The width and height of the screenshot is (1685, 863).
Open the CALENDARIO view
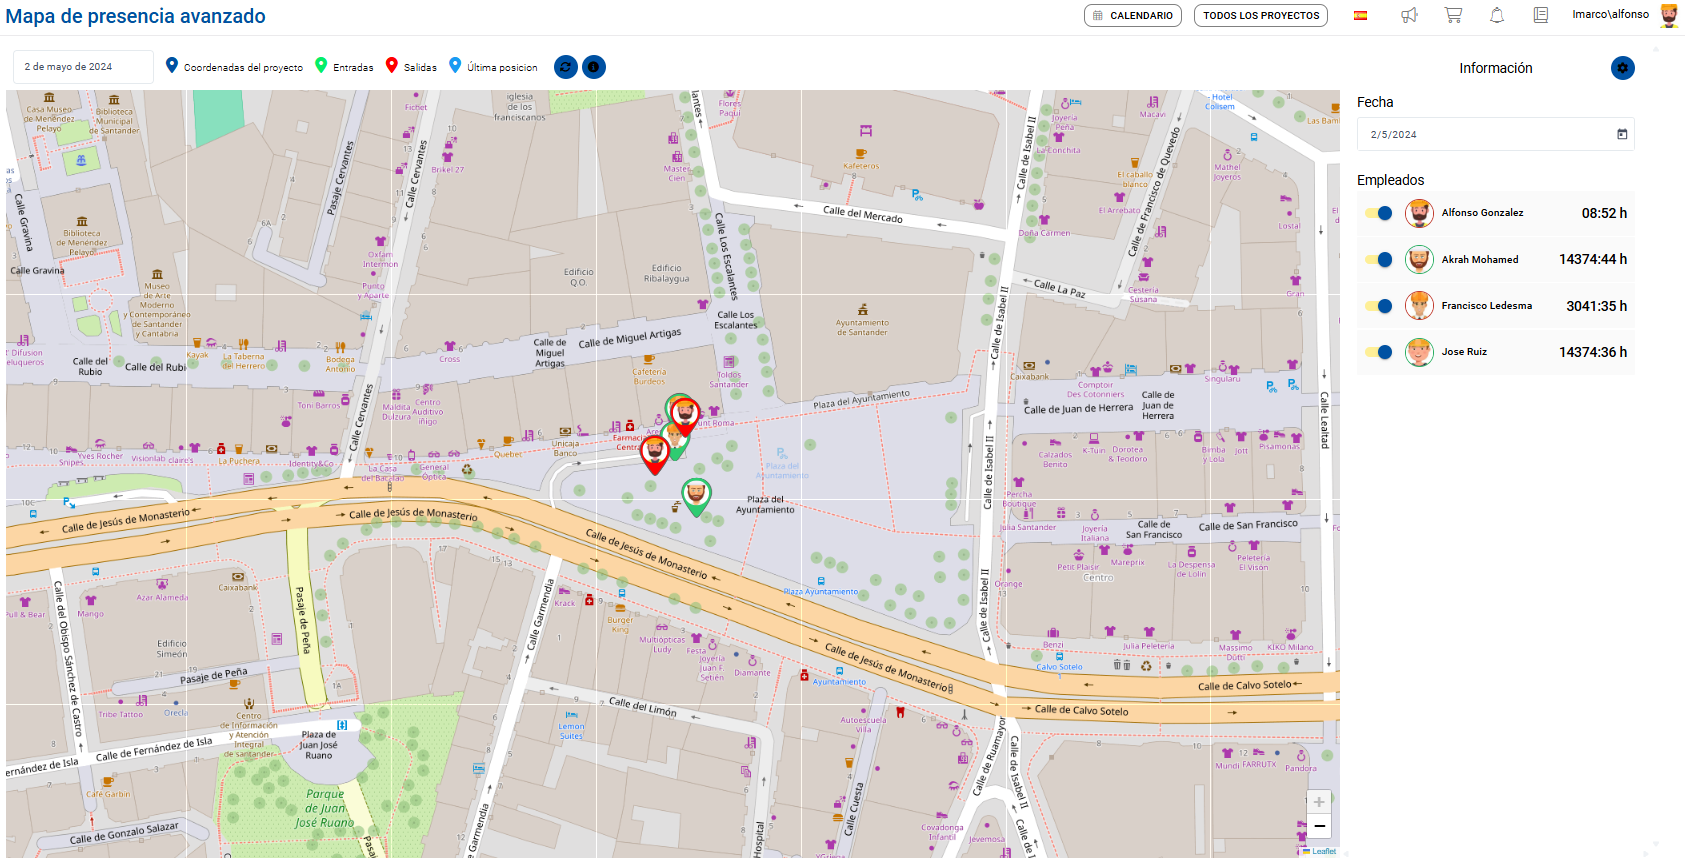[x=1132, y=16]
